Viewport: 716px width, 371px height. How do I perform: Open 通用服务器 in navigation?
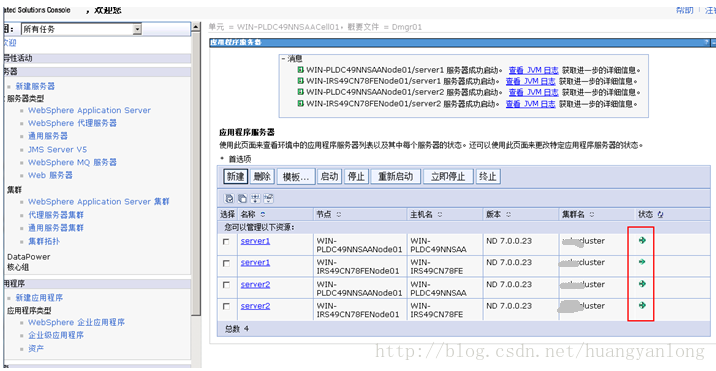48,136
